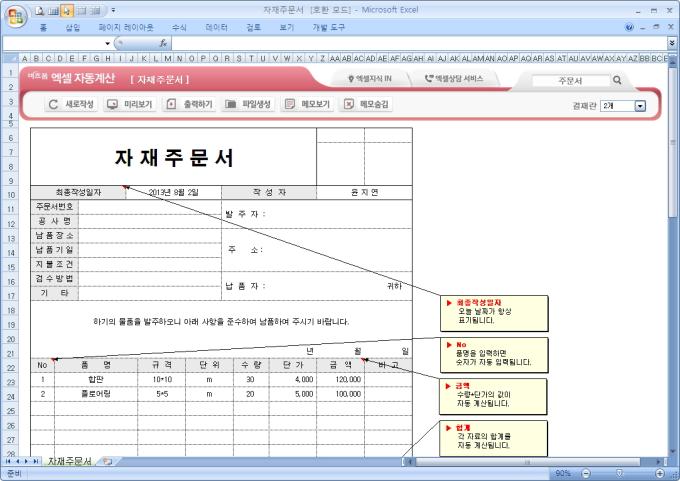The height and width of the screenshot is (481, 680).
Task: Open the Office button menu
Action: [16, 17]
